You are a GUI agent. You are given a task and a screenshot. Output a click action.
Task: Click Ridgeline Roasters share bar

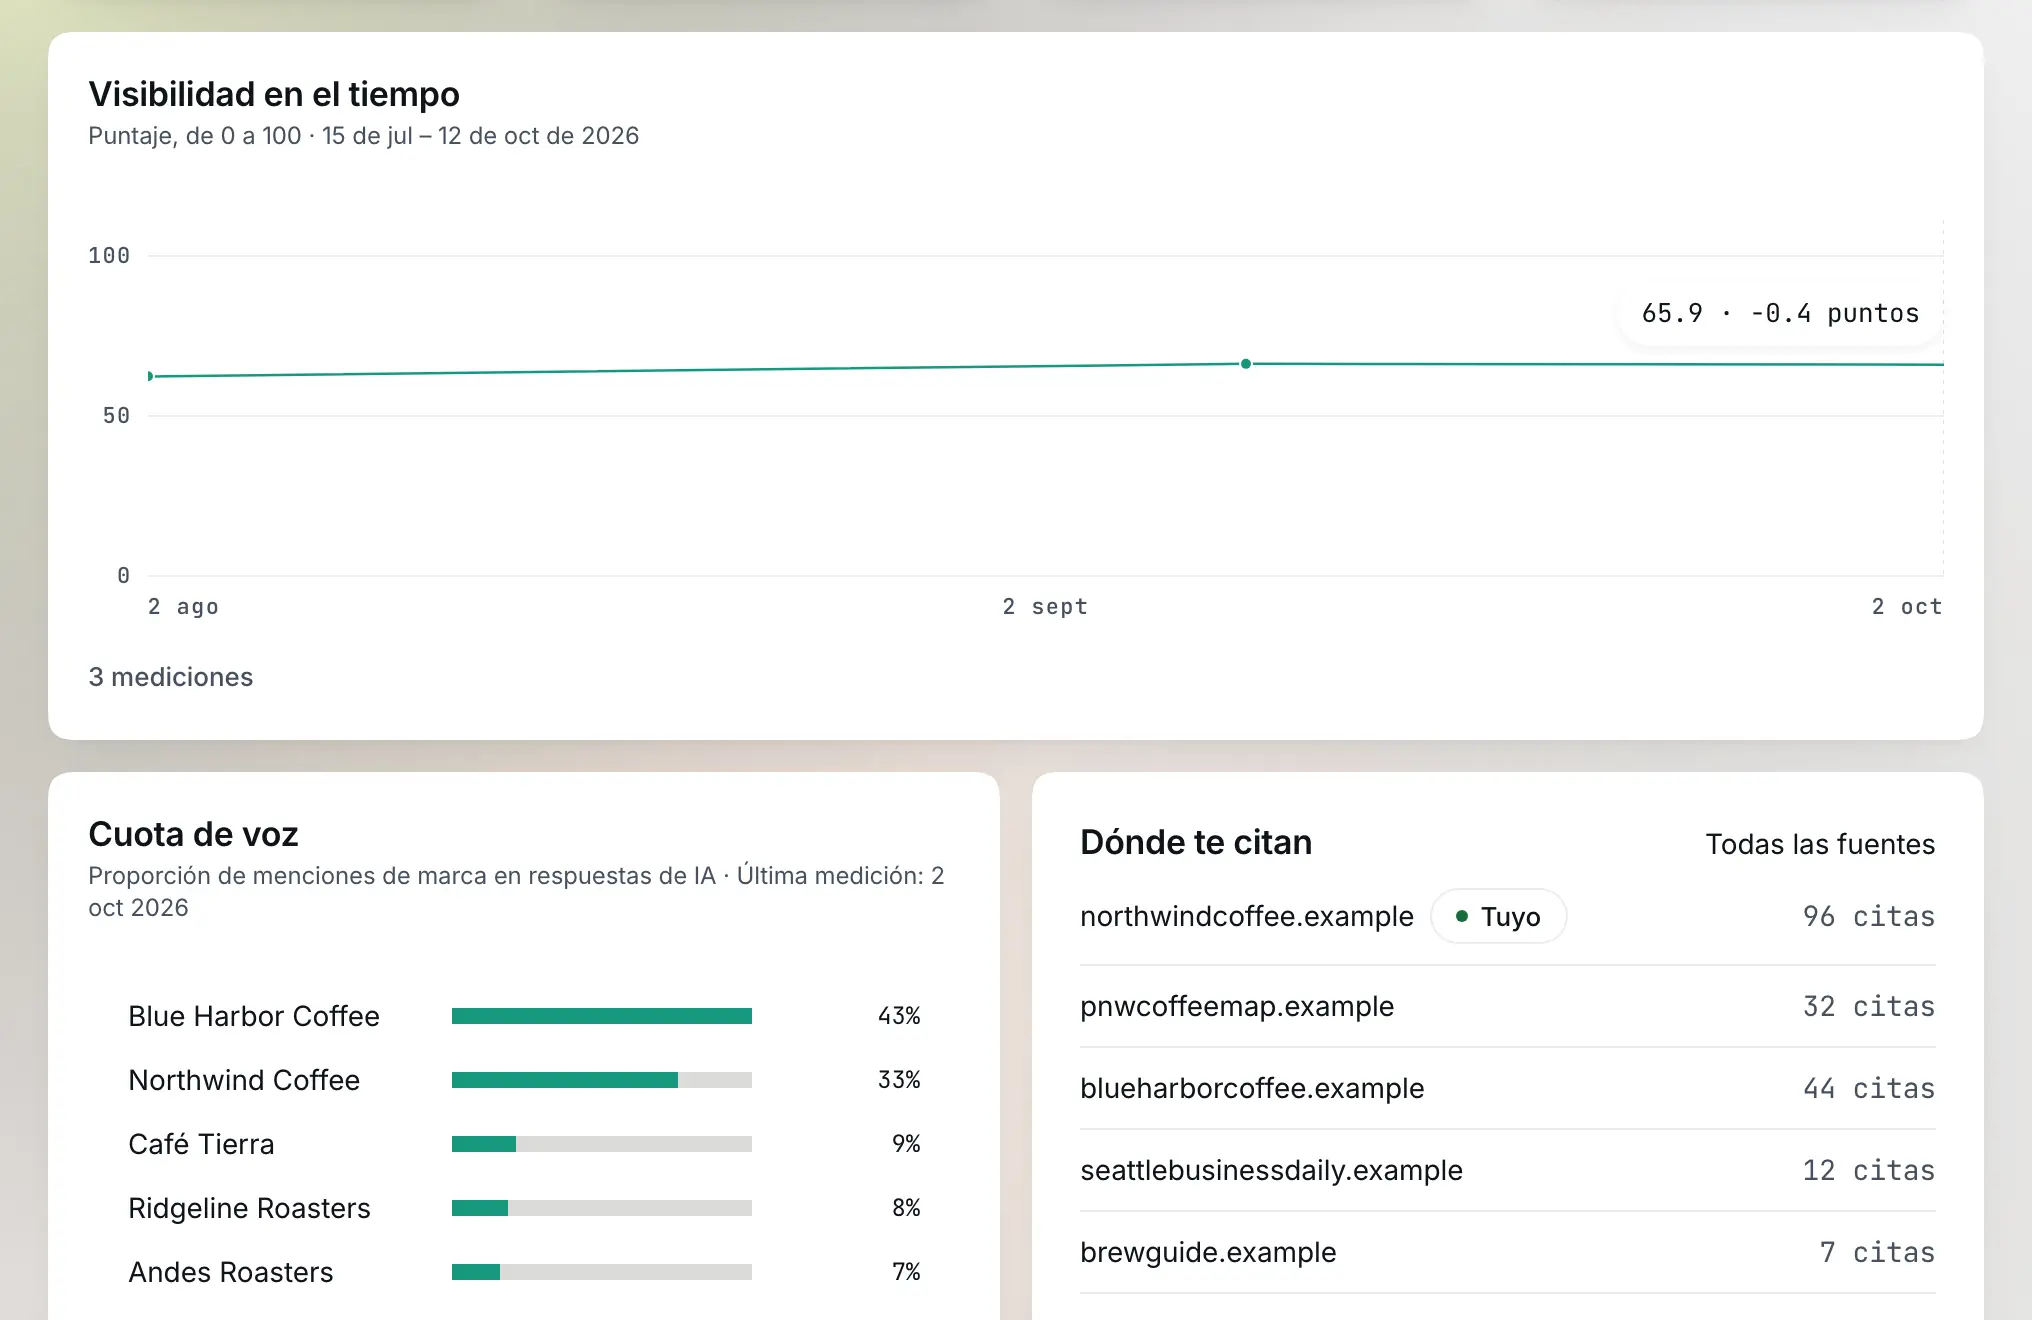(602, 1208)
